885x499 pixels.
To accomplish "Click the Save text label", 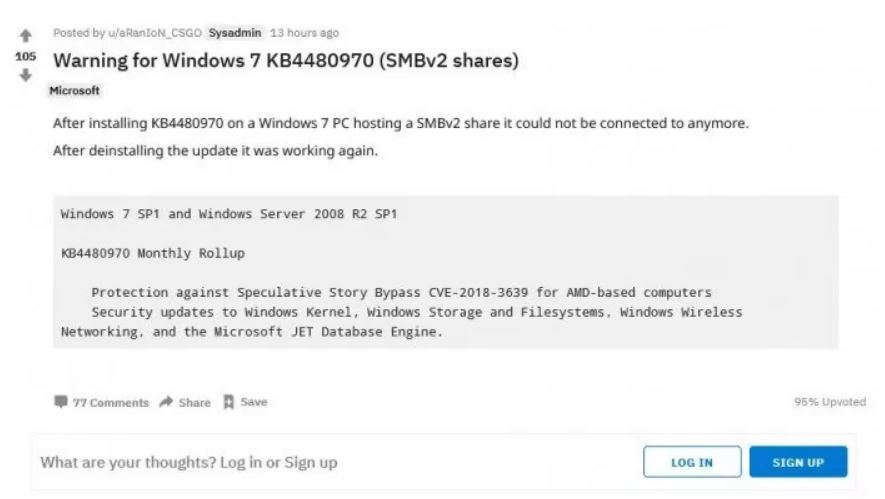I will 253,403.
